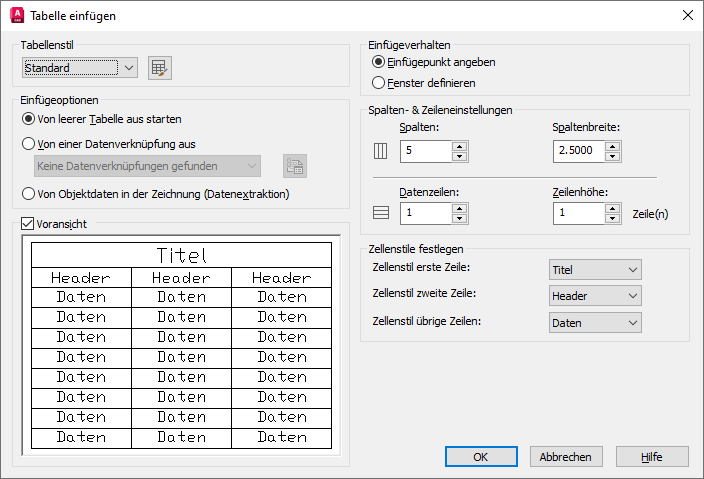Decrease the Spaltenbreite value
The image size is (704, 479).
click(x=612, y=157)
